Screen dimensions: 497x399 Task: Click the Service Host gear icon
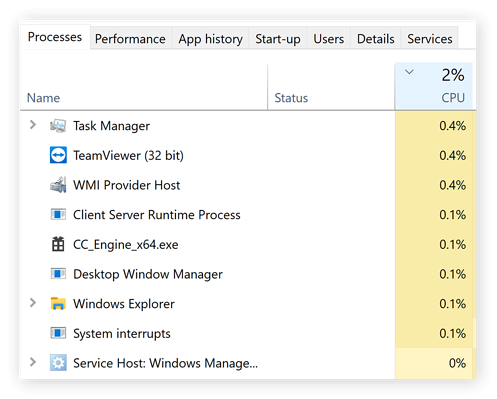tap(58, 363)
